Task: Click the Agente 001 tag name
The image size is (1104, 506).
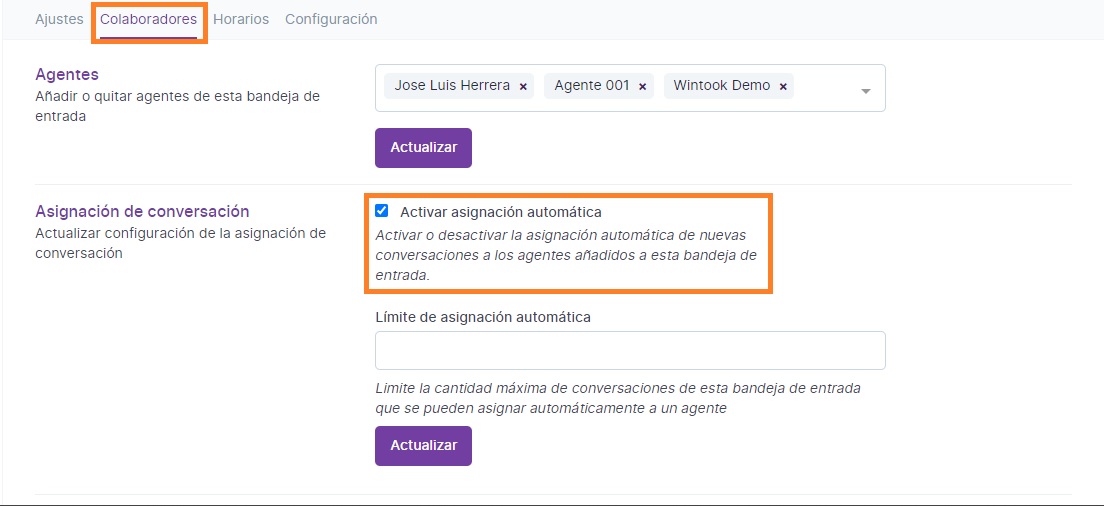Action: [x=591, y=86]
